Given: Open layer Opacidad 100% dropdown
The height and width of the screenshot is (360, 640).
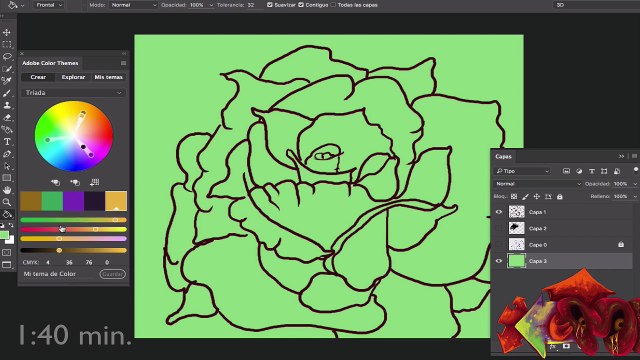Looking at the screenshot, I should [x=634, y=184].
